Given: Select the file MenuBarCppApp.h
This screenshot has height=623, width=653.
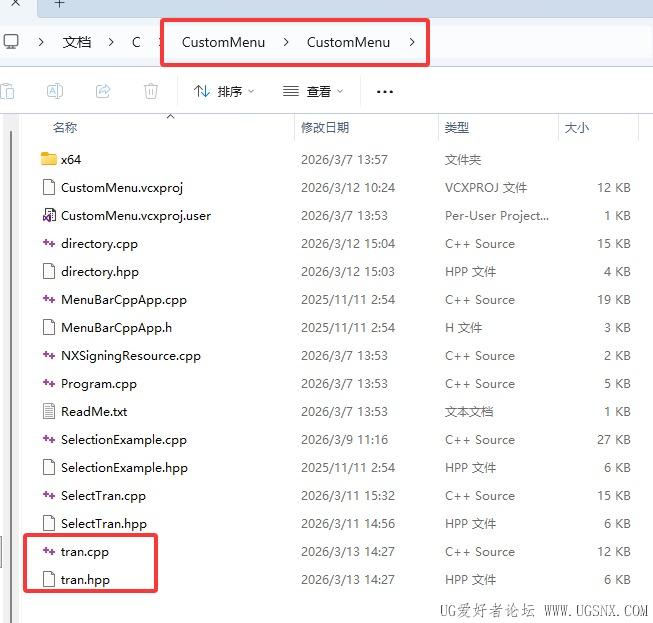Looking at the screenshot, I should point(116,328).
